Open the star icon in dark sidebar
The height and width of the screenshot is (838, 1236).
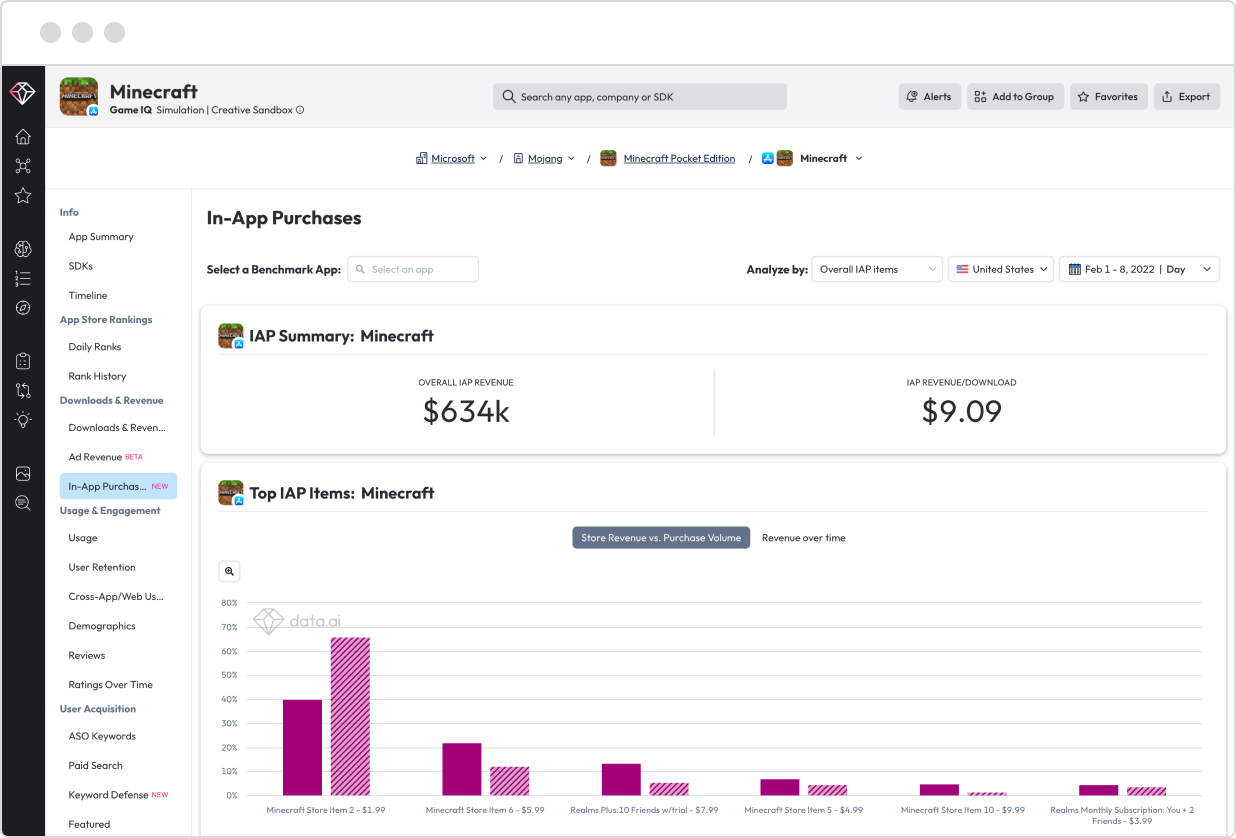click(x=23, y=196)
